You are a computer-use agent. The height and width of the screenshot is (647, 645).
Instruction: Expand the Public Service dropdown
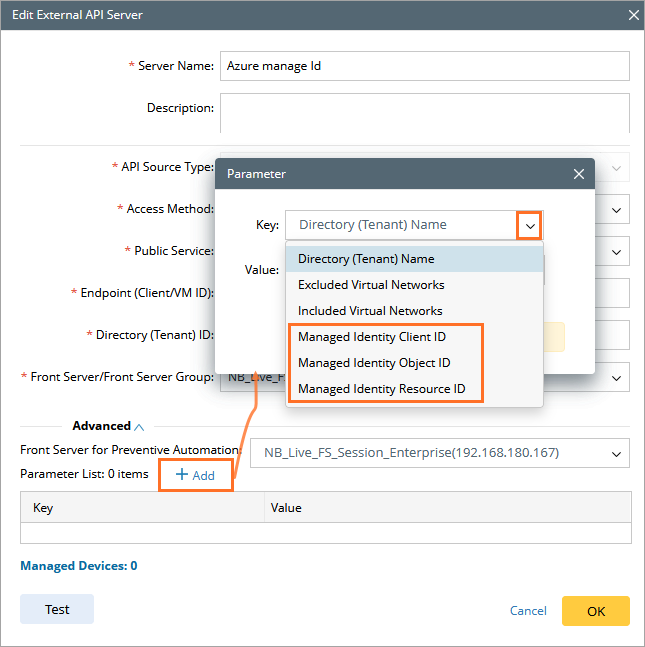pos(617,251)
